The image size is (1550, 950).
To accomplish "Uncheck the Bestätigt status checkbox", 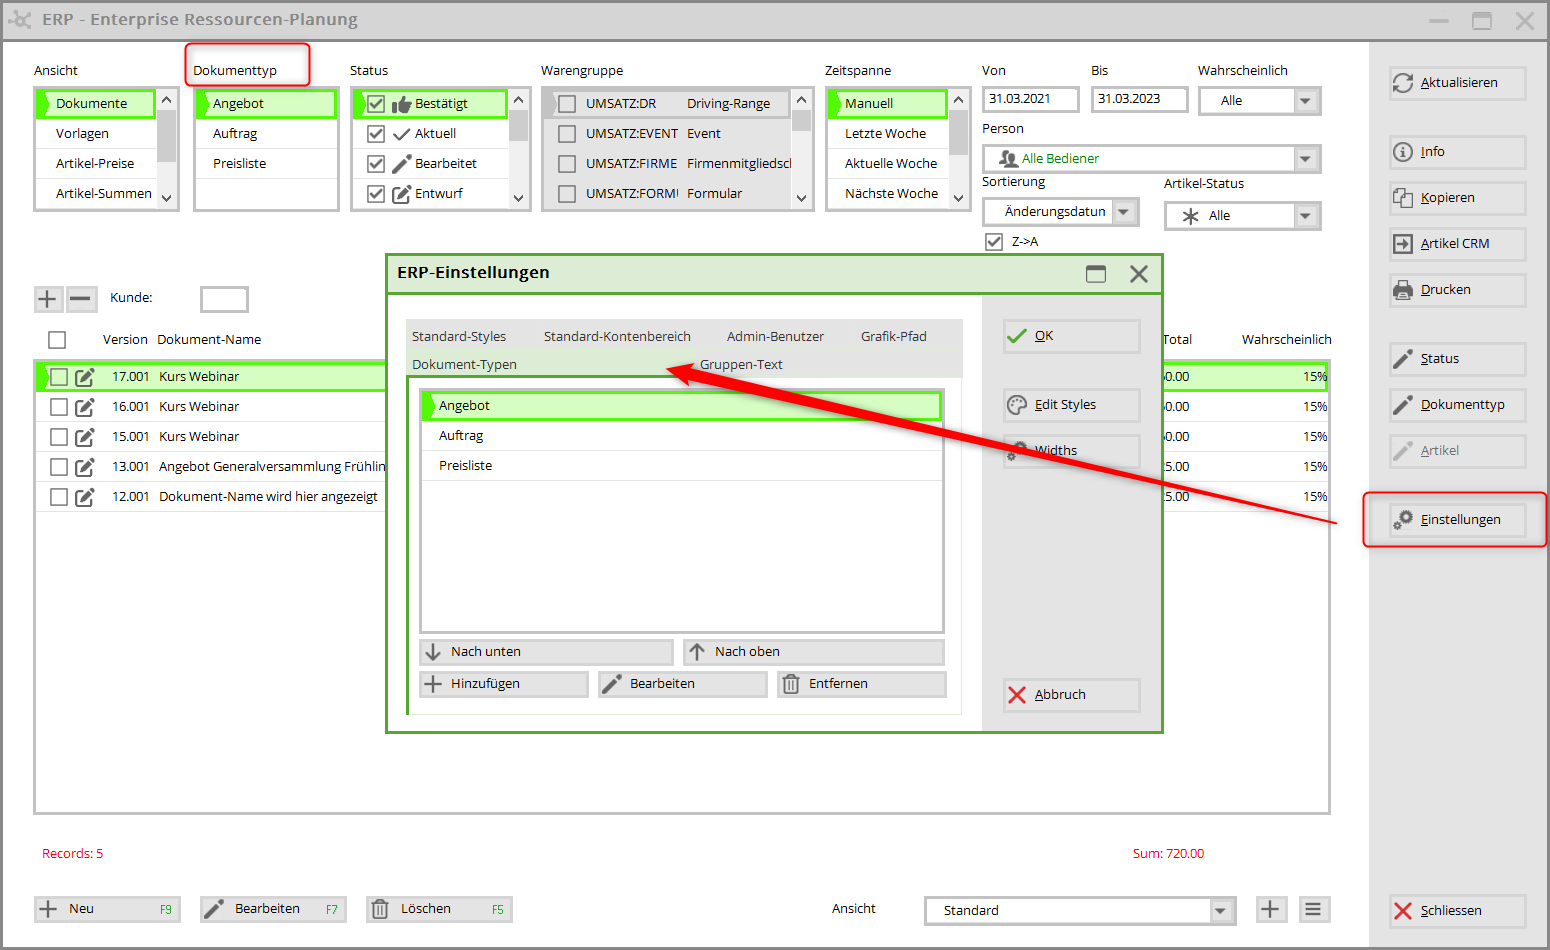I will click(x=376, y=104).
